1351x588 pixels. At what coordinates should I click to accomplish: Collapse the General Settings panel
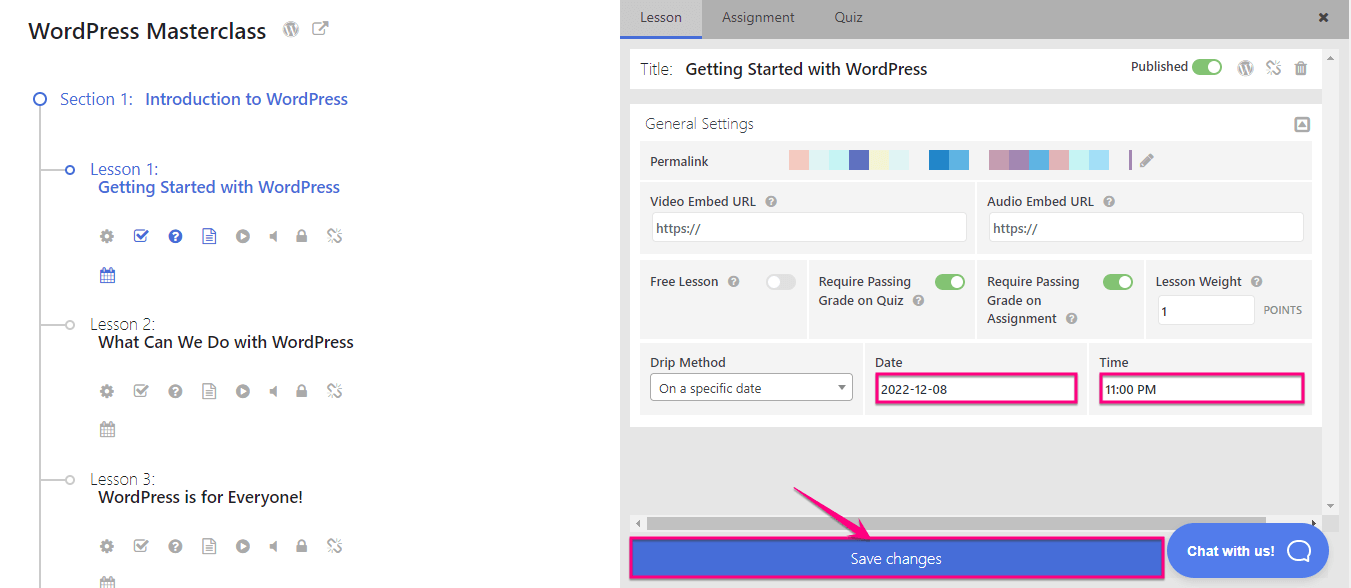coord(1302,125)
